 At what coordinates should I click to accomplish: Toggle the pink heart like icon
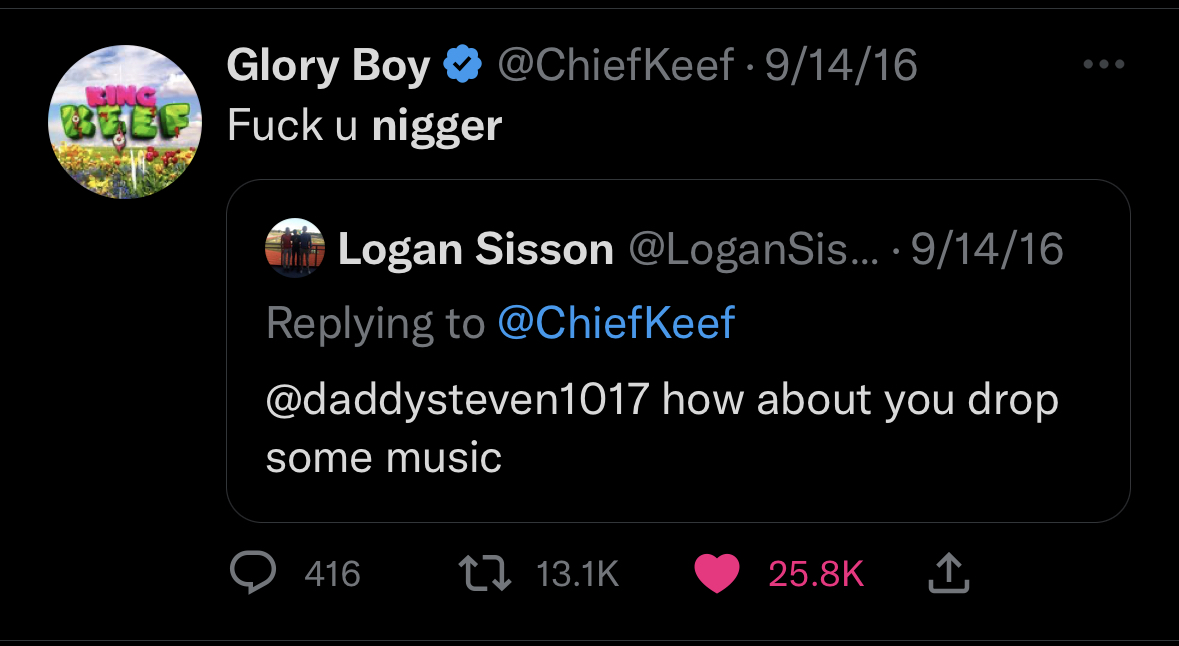[717, 574]
